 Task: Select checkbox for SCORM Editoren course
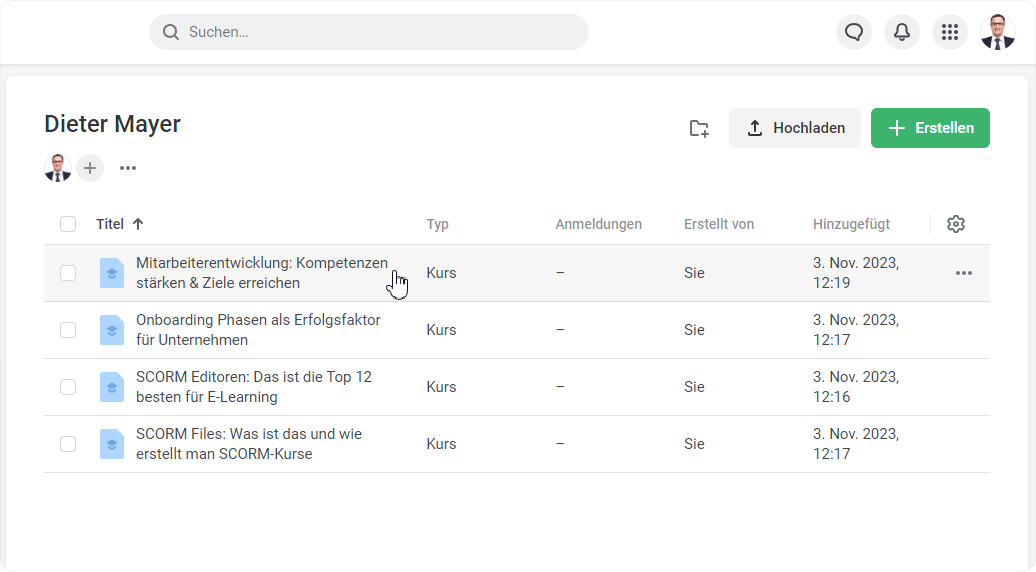pyautogui.click(x=68, y=387)
